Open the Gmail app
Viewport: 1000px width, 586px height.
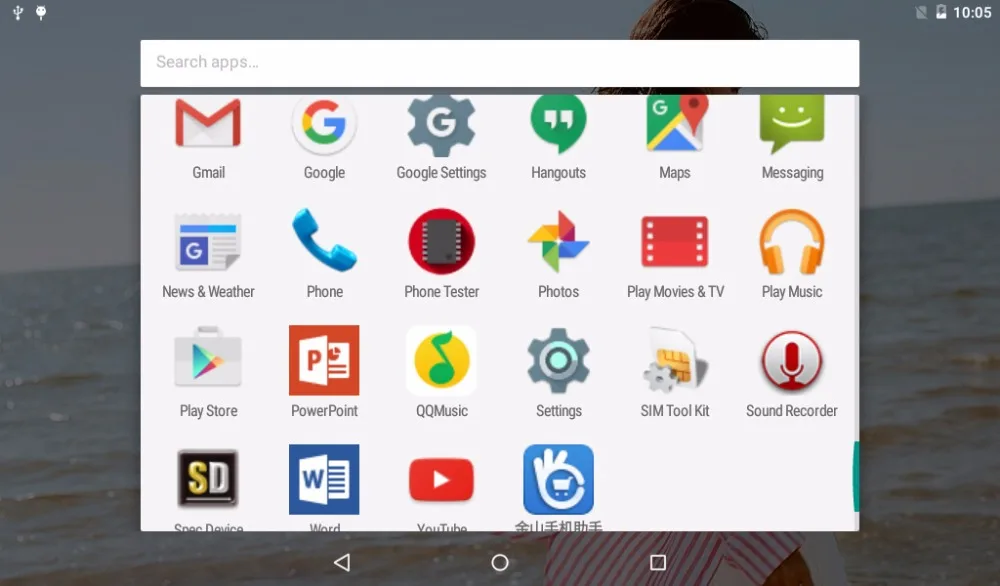(x=209, y=122)
